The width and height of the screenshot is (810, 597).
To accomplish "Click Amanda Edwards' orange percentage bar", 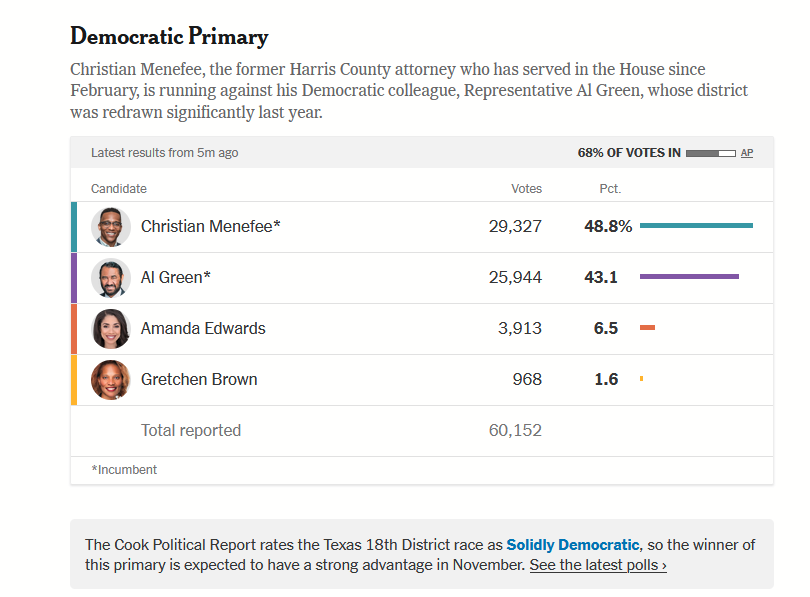I will tap(647, 328).
